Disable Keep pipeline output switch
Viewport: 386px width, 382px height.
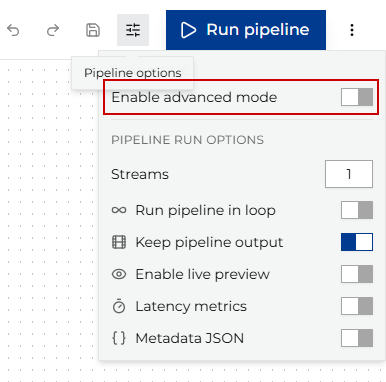tap(357, 242)
